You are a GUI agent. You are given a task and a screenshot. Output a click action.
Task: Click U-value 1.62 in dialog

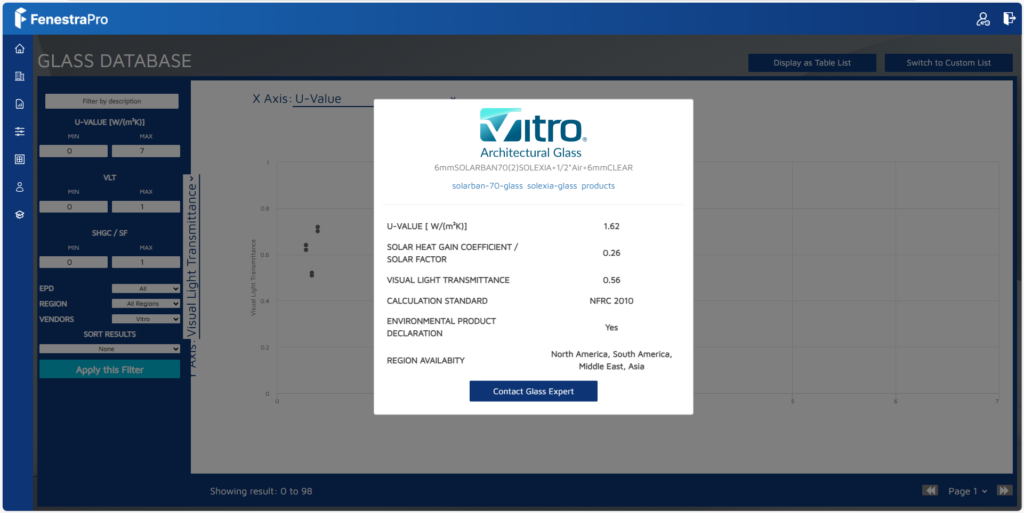pos(611,226)
